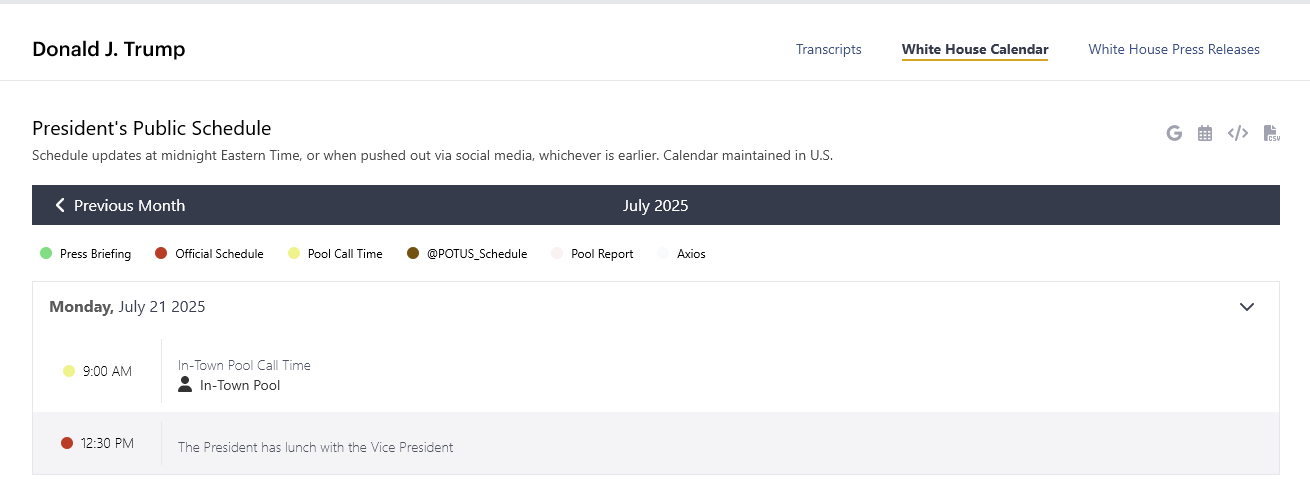Toggle Official Schedule red legend filter
Screen dimensions: 1310x491
click(x=161, y=254)
